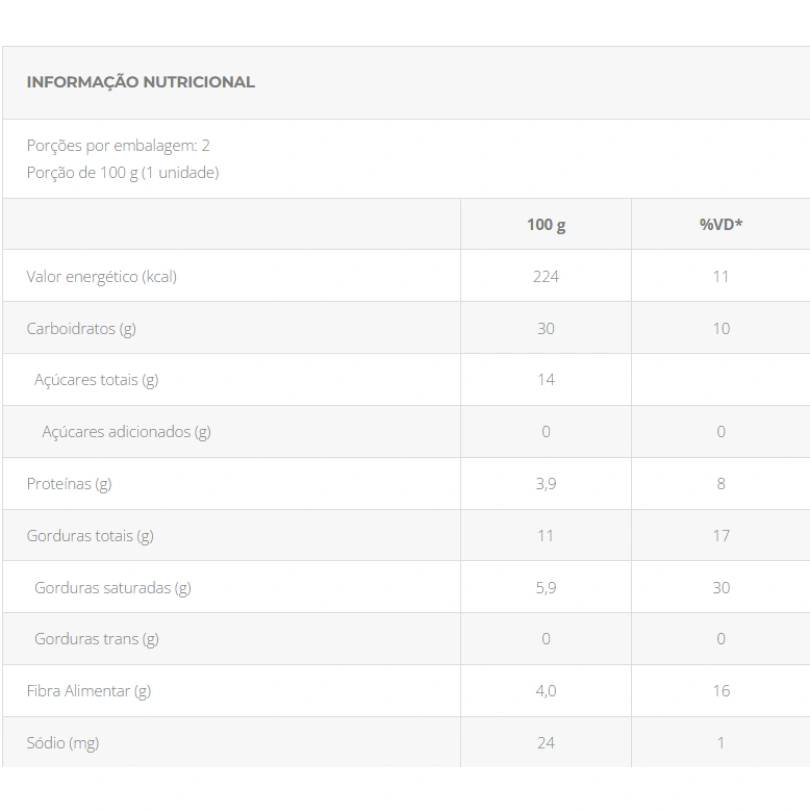This screenshot has height=810, width=810.
Task: Click the Proteínas value 3,9
Action: point(546,484)
